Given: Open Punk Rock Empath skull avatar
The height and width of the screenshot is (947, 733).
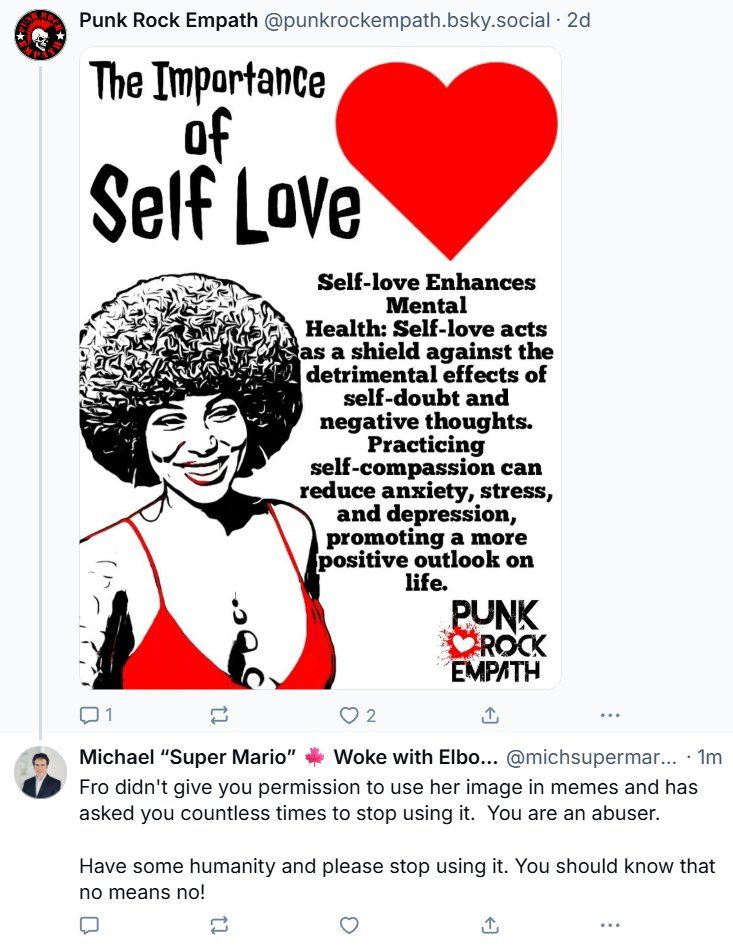Looking at the screenshot, I should 40,34.
